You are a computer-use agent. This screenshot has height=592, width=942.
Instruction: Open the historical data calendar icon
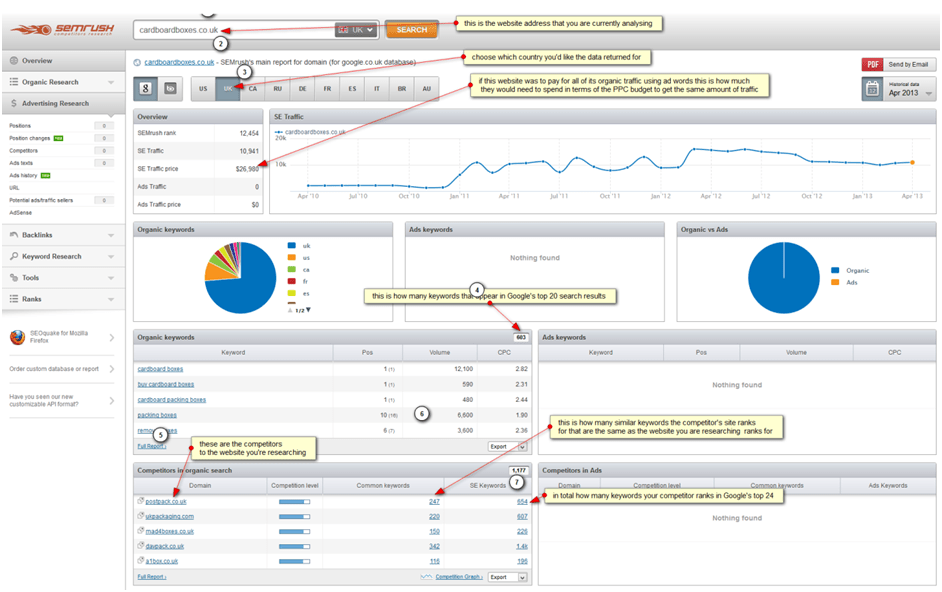click(872, 89)
